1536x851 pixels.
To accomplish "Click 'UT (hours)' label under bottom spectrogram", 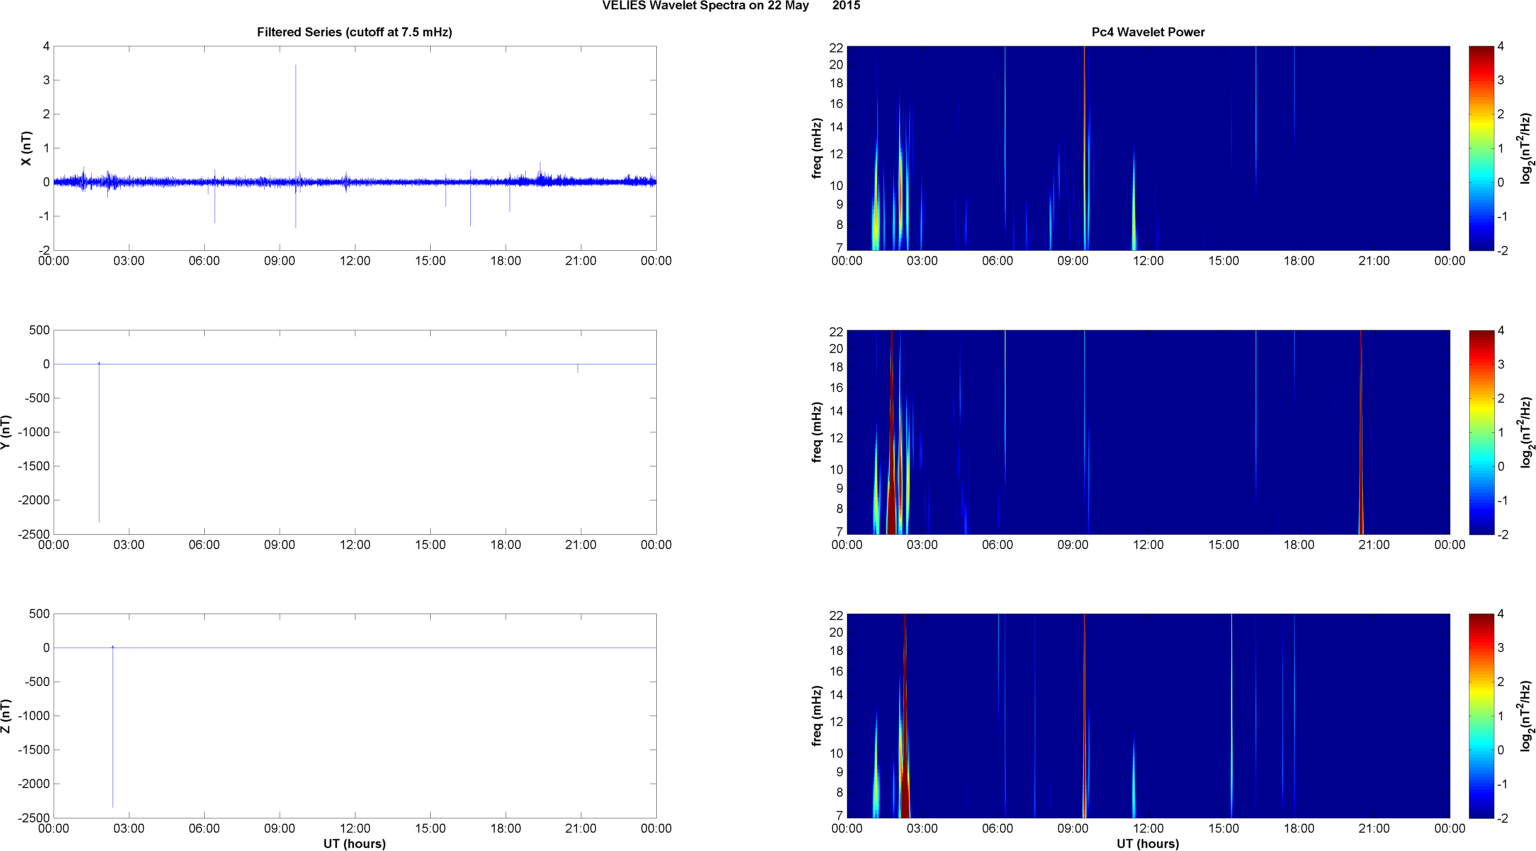I will pyautogui.click(x=1147, y=844).
